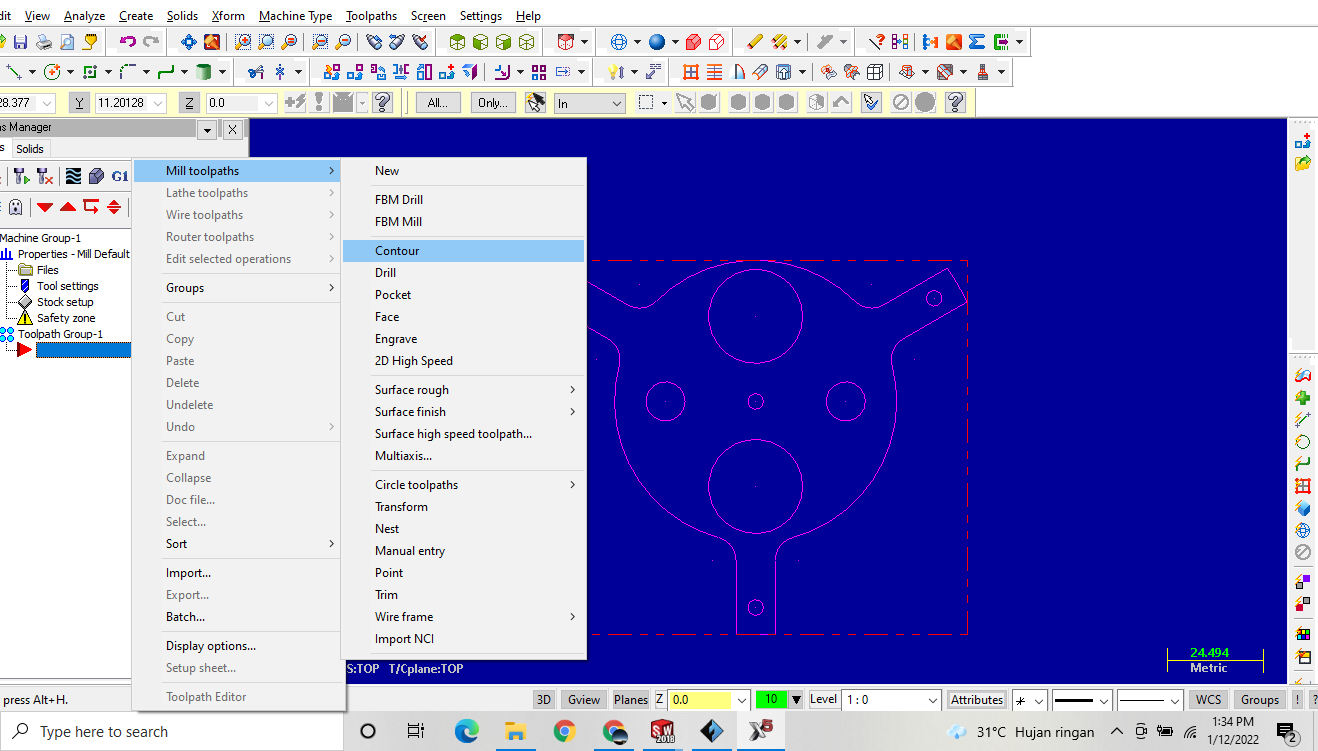Click the Attributes button in the status bar

976,699
